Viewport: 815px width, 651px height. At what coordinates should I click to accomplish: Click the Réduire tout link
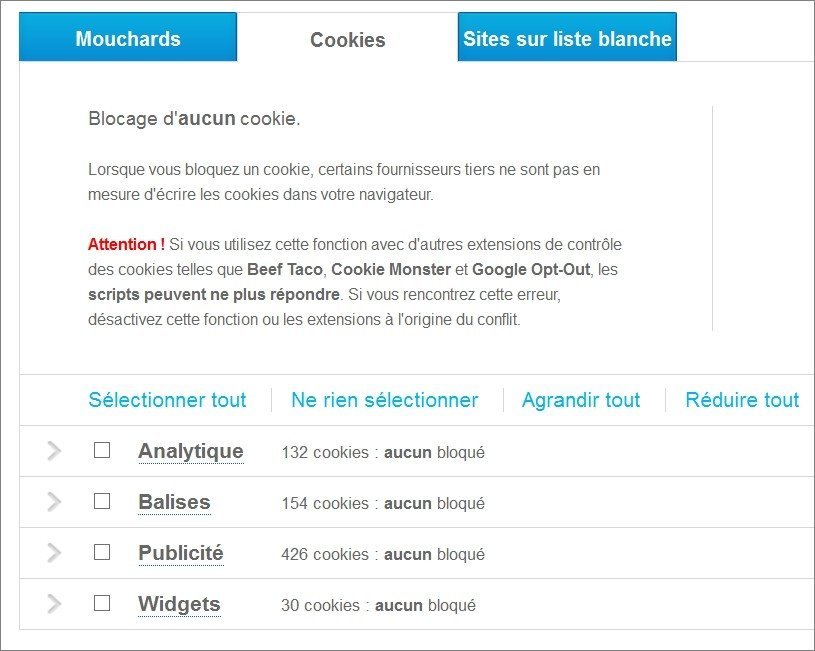[742, 400]
